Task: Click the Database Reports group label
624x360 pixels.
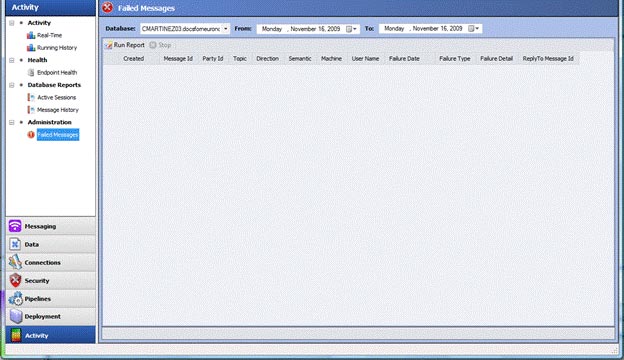Action: pyautogui.click(x=54, y=85)
